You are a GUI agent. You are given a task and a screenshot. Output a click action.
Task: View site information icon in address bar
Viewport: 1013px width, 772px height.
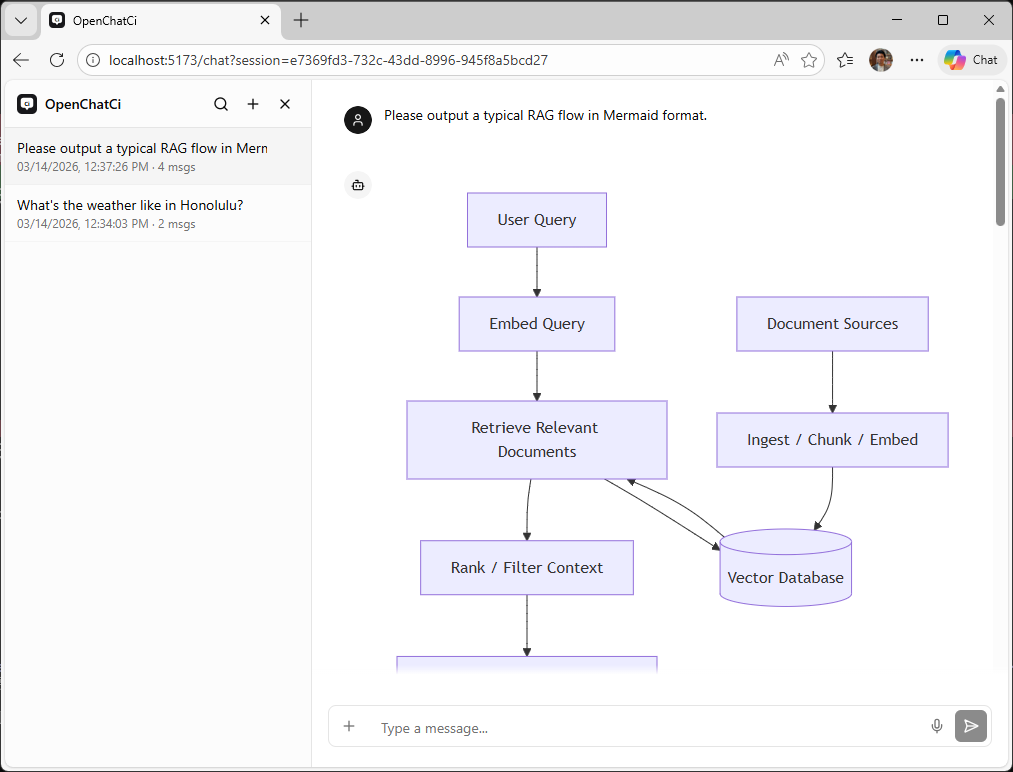93,60
